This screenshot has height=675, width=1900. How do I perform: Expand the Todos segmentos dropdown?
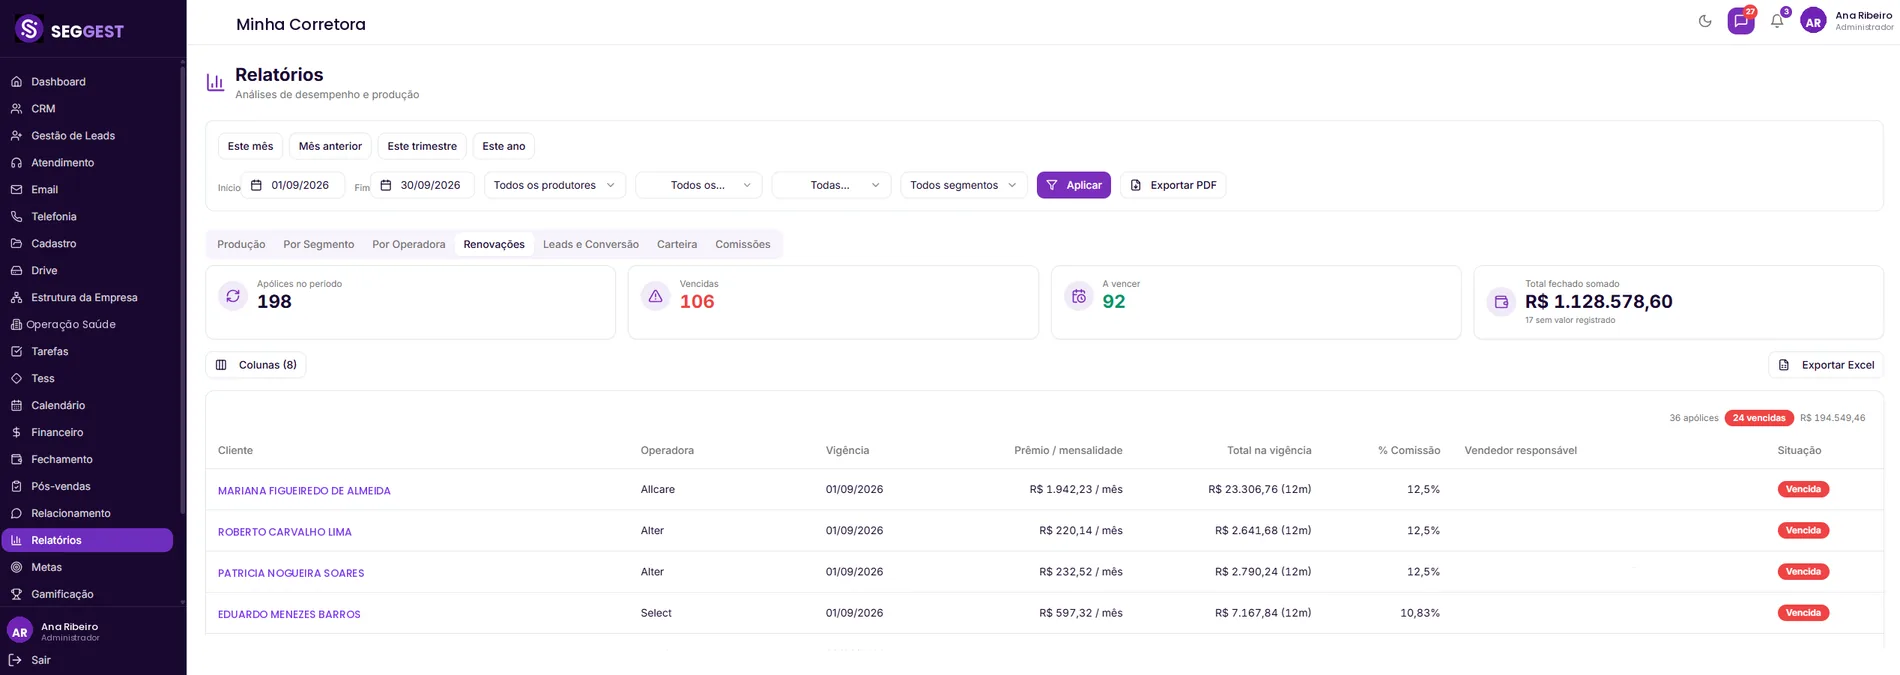[964, 185]
